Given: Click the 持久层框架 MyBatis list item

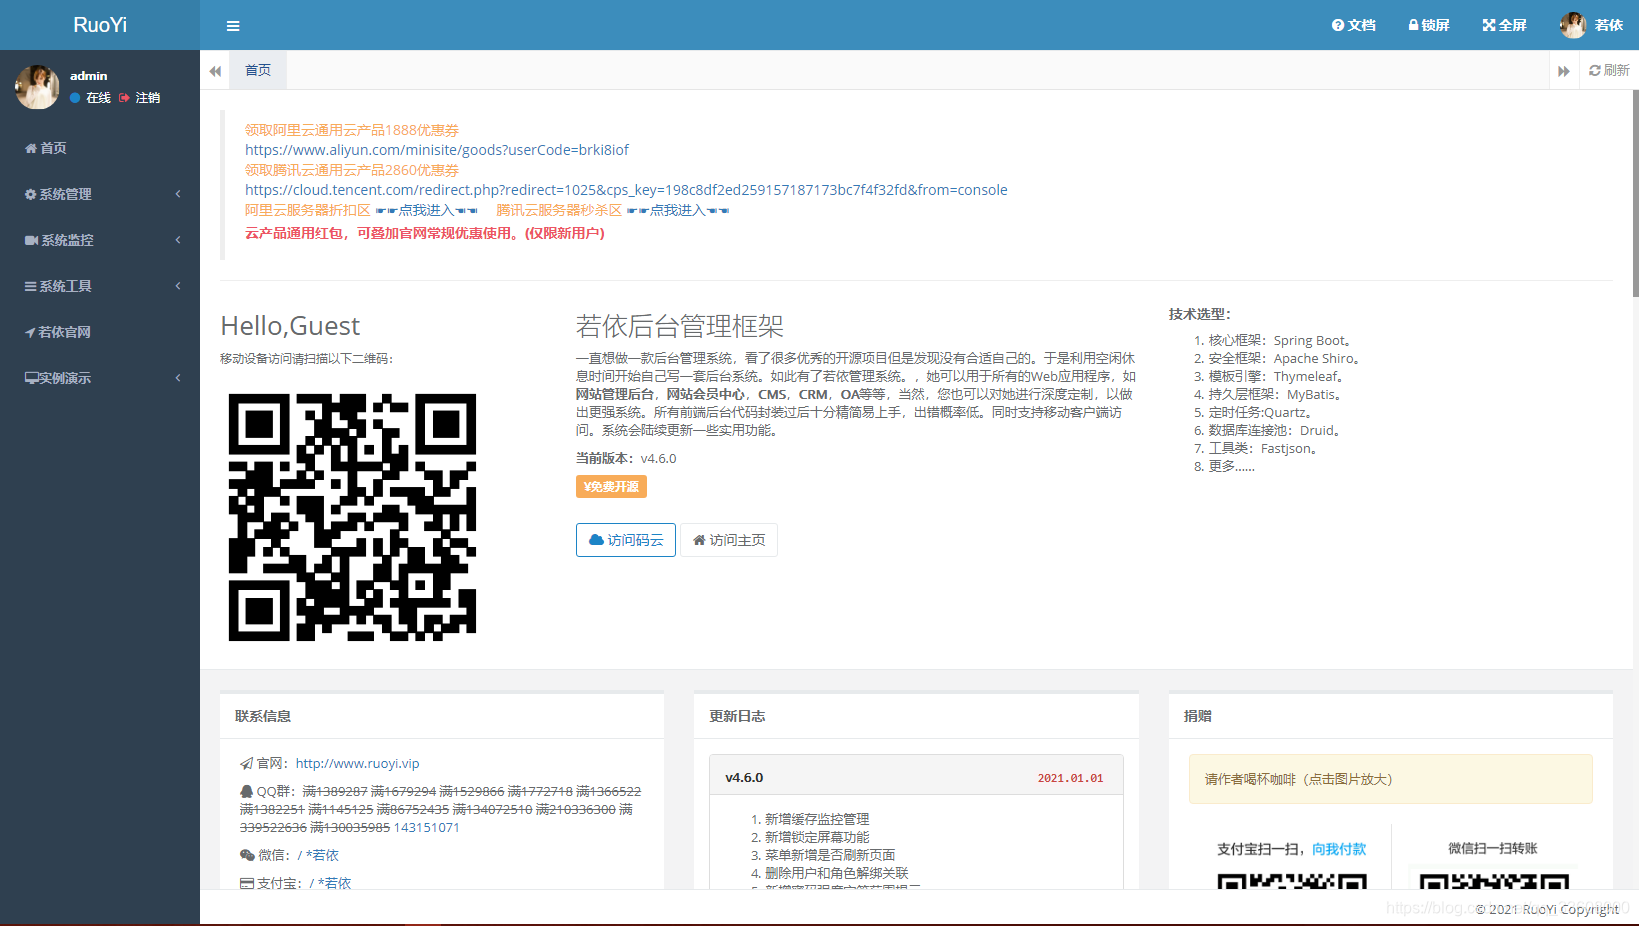Looking at the screenshot, I should point(1275,394).
